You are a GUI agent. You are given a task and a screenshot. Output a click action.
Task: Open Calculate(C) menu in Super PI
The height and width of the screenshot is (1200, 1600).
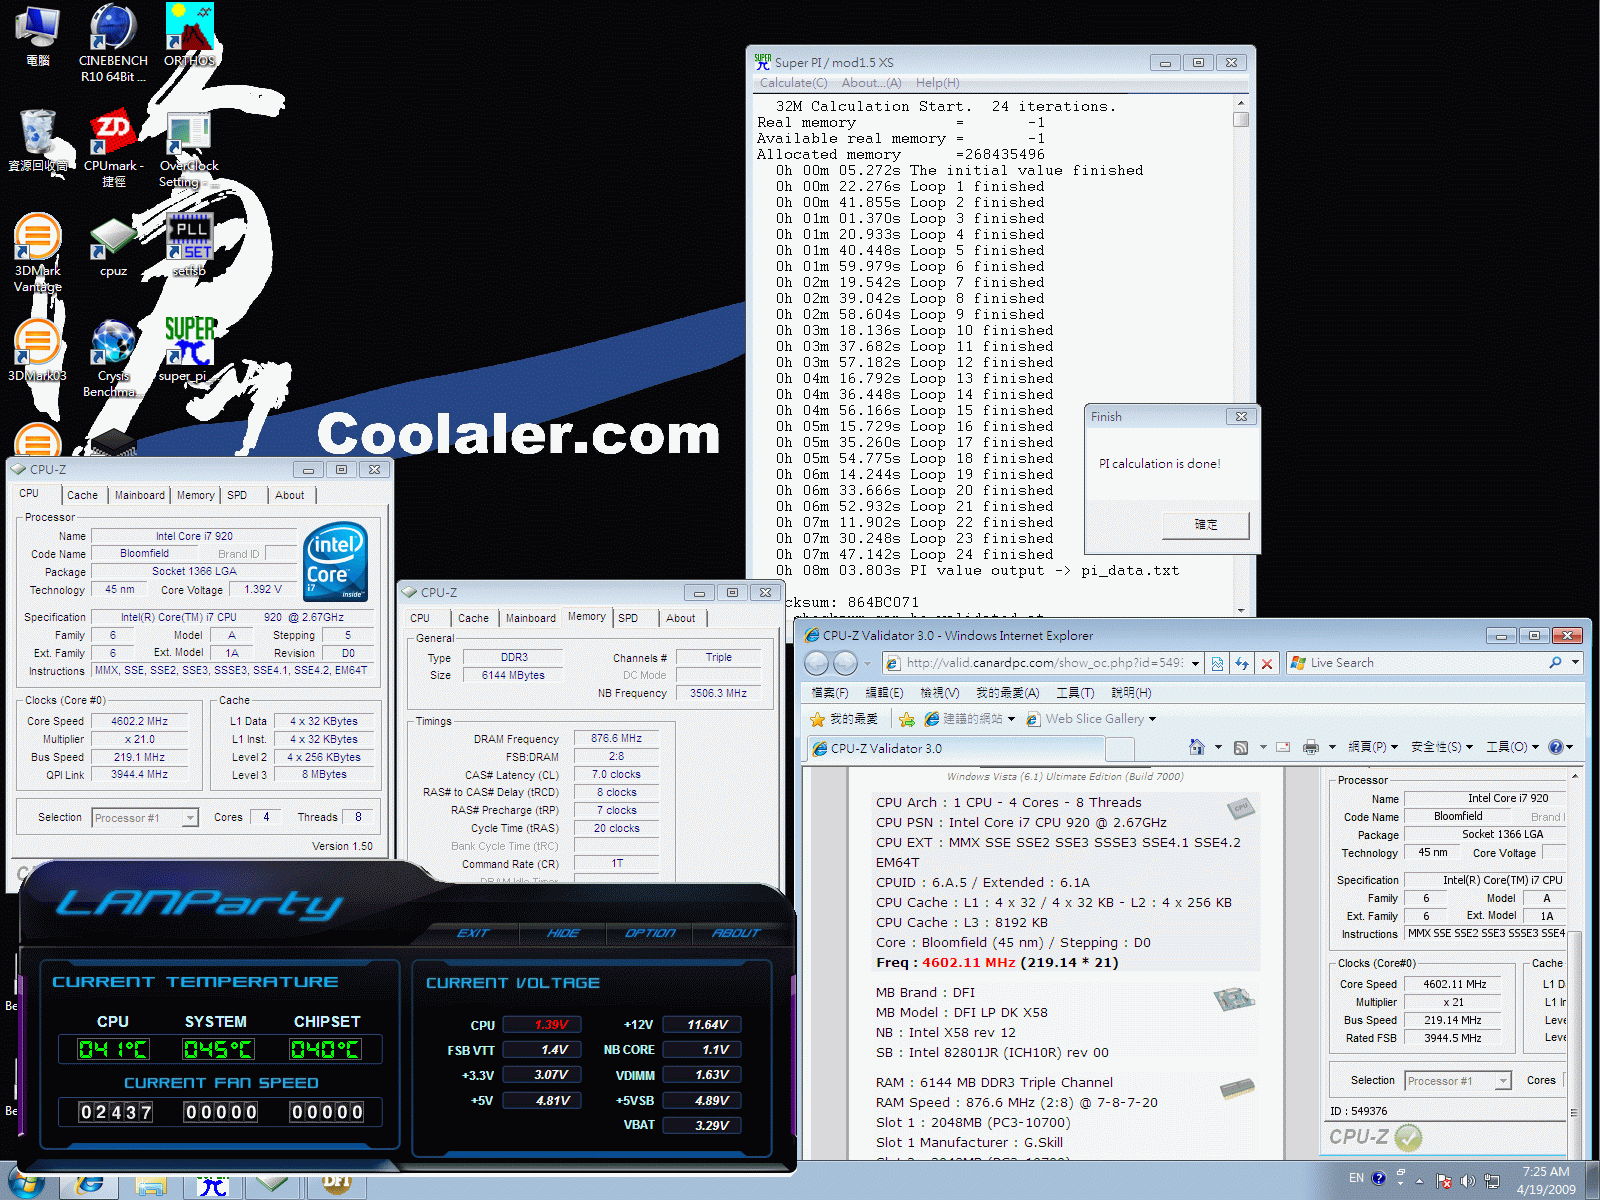793,83
